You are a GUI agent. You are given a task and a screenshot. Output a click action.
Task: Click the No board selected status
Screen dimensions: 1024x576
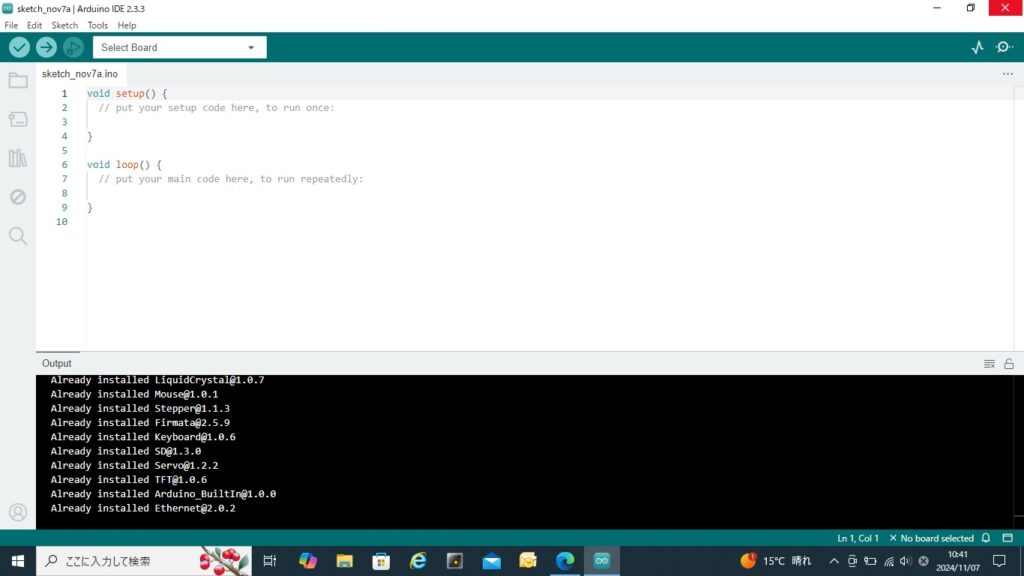(x=931, y=538)
